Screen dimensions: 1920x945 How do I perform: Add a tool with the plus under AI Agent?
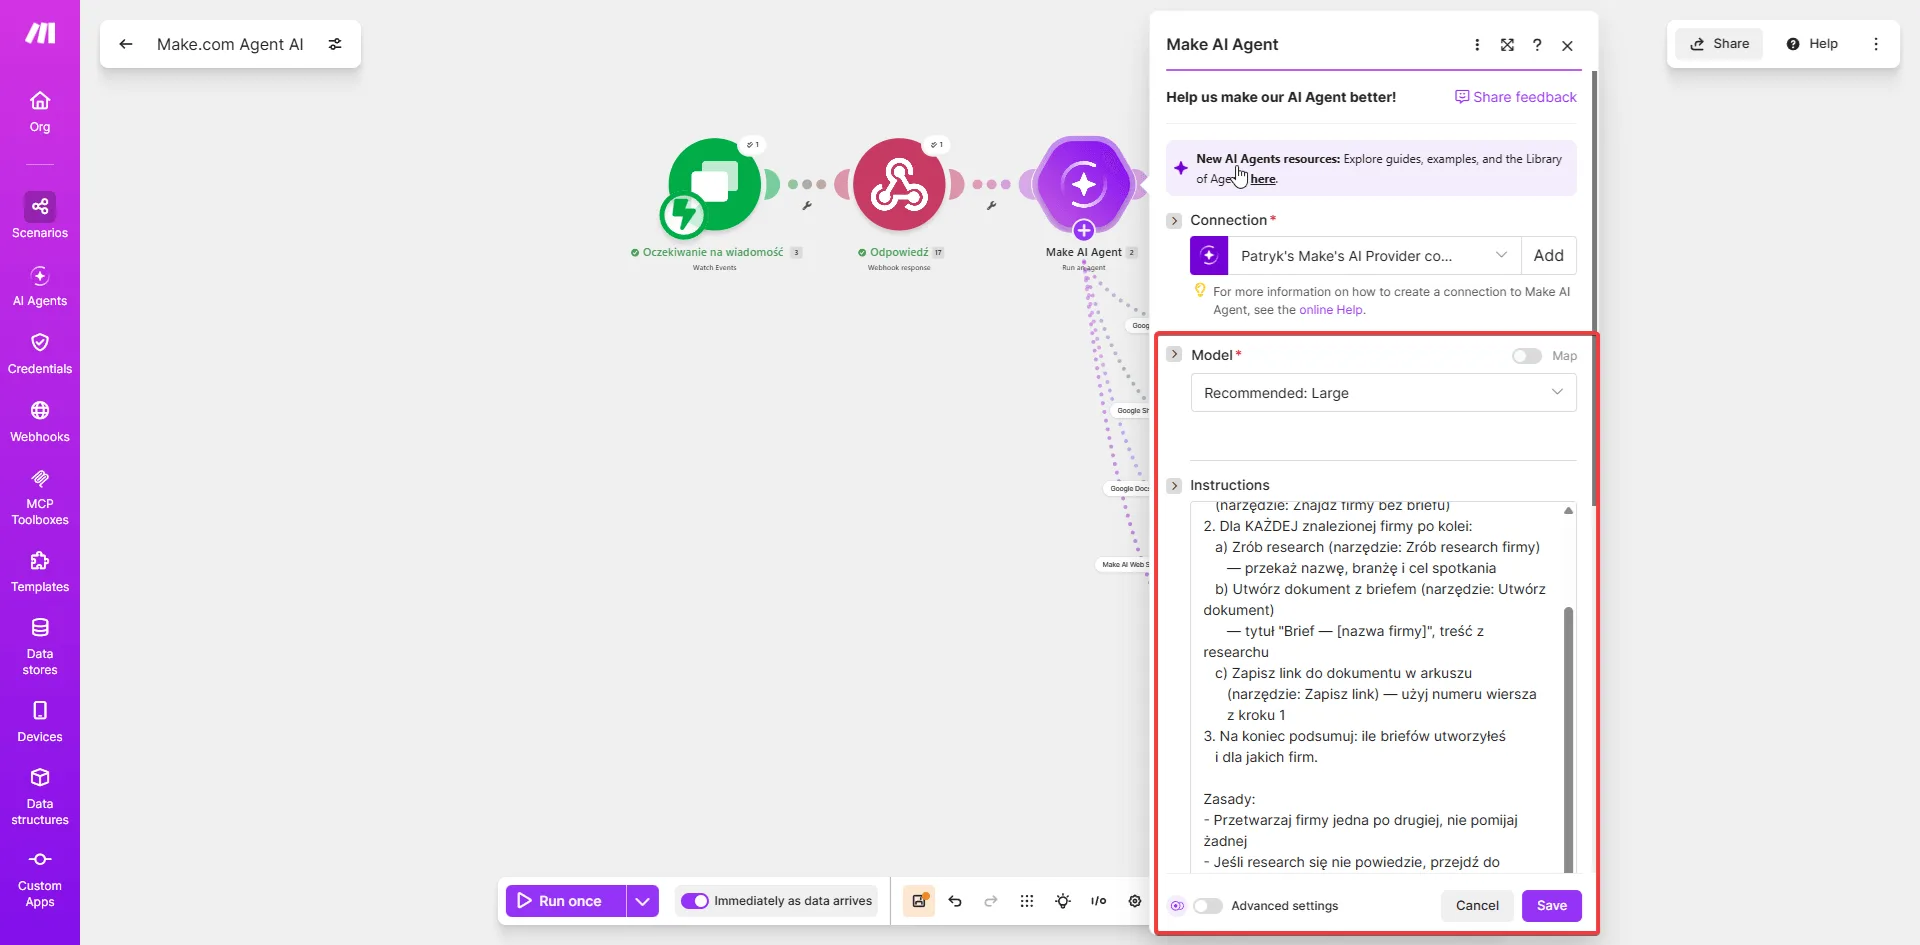click(x=1084, y=231)
